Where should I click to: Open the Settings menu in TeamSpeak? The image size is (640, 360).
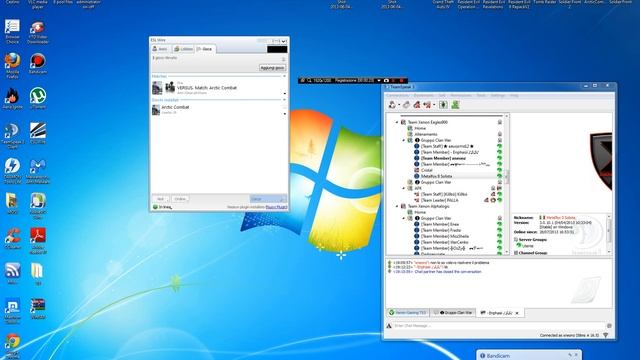[x=498, y=95]
